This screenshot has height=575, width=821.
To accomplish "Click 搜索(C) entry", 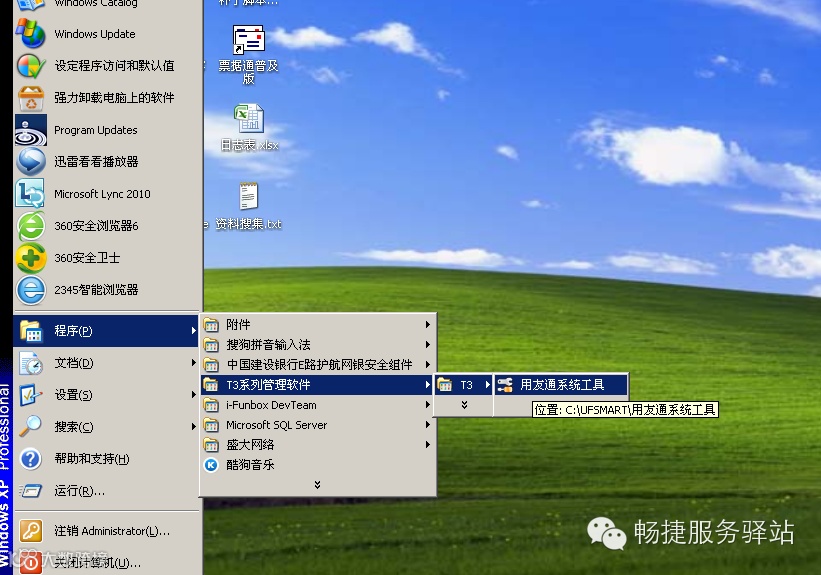I will [107, 426].
